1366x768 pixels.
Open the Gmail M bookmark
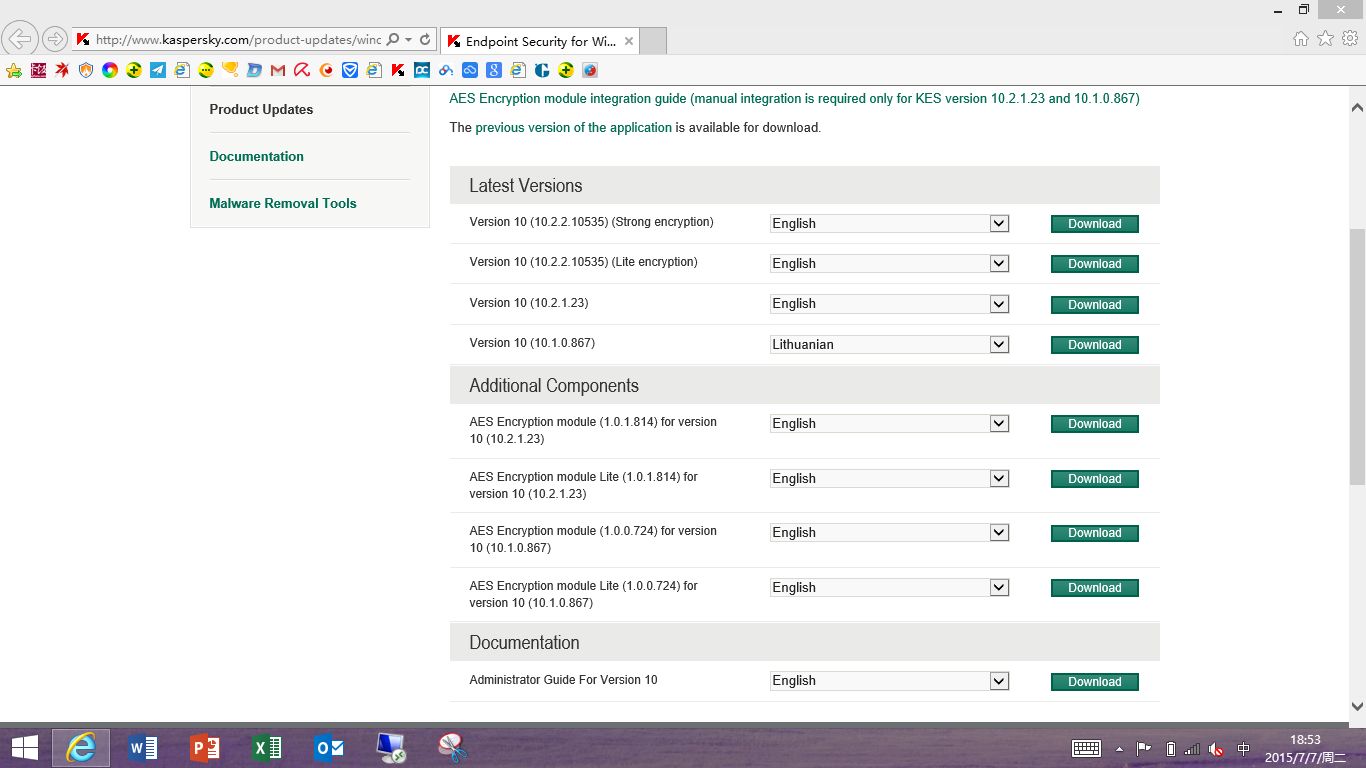tap(278, 70)
